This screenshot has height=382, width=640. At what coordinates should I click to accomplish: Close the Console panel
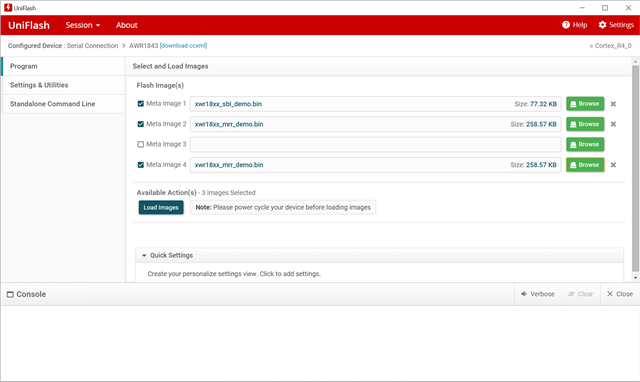tap(620, 294)
